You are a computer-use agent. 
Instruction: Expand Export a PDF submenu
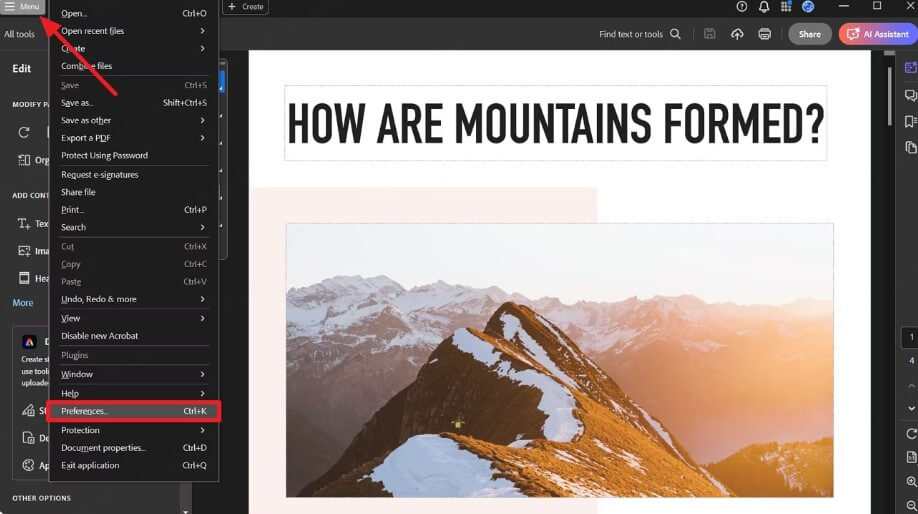point(133,138)
